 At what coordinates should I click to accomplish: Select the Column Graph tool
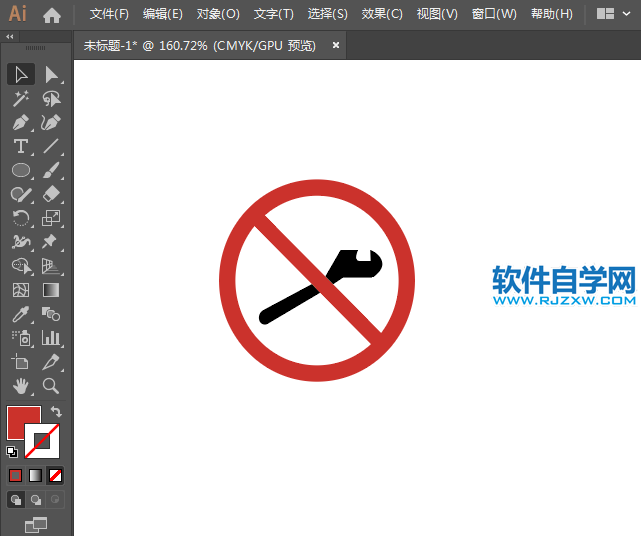click(x=51, y=338)
